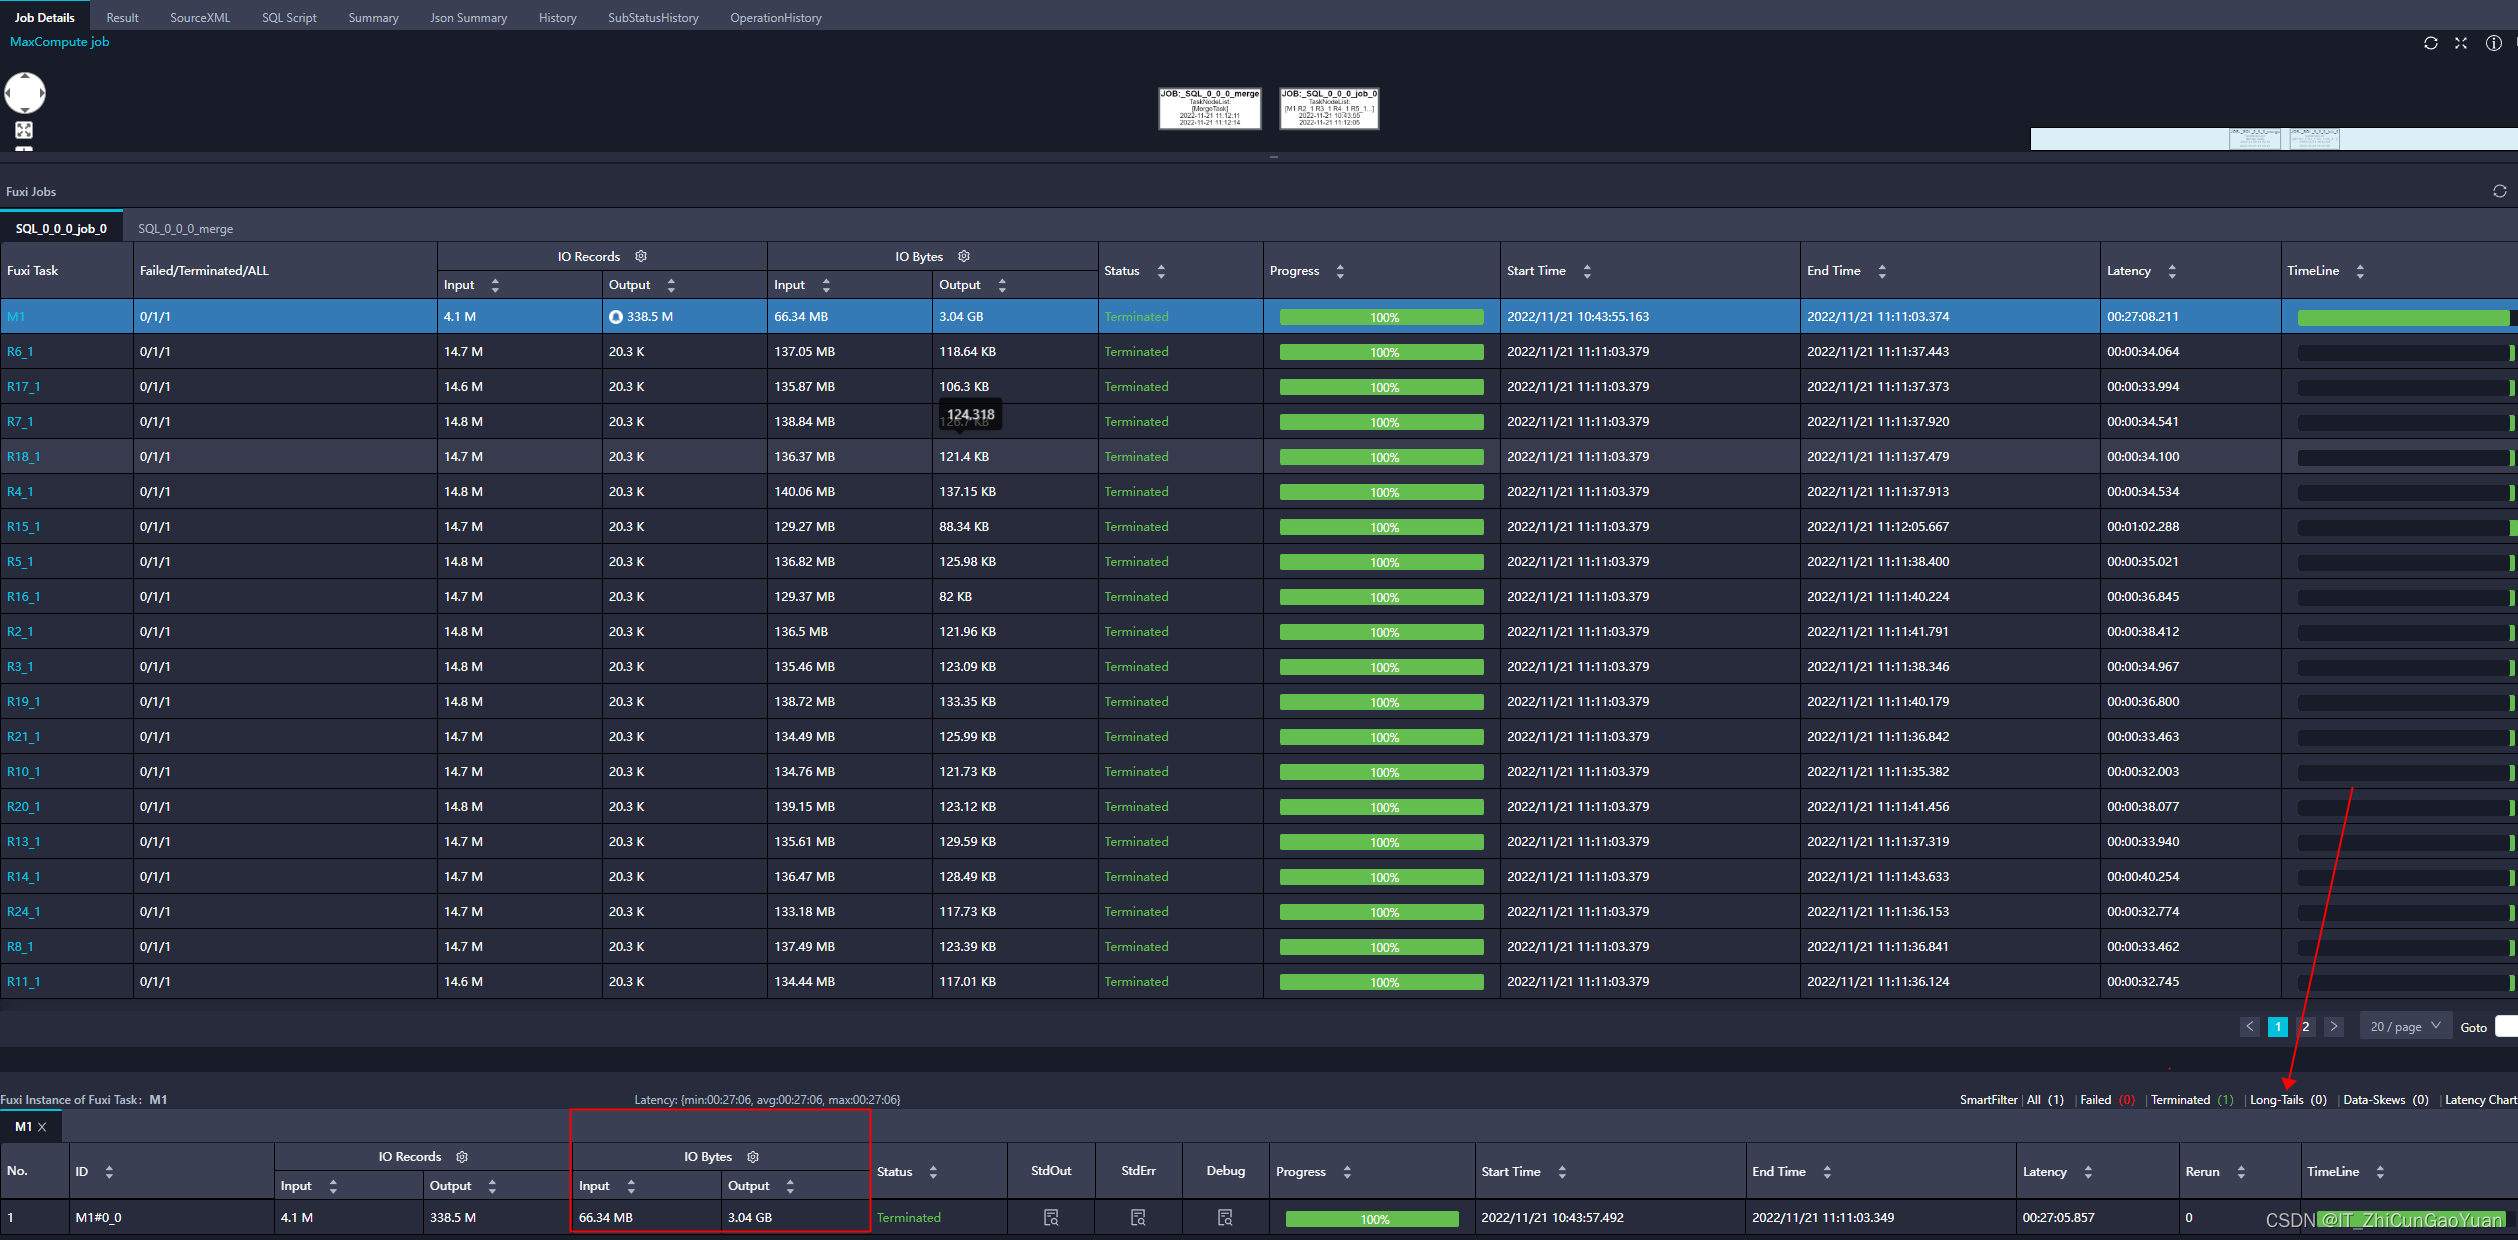Click the pan navigation circle control
The width and height of the screenshot is (2518, 1240).
(x=25, y=93)
